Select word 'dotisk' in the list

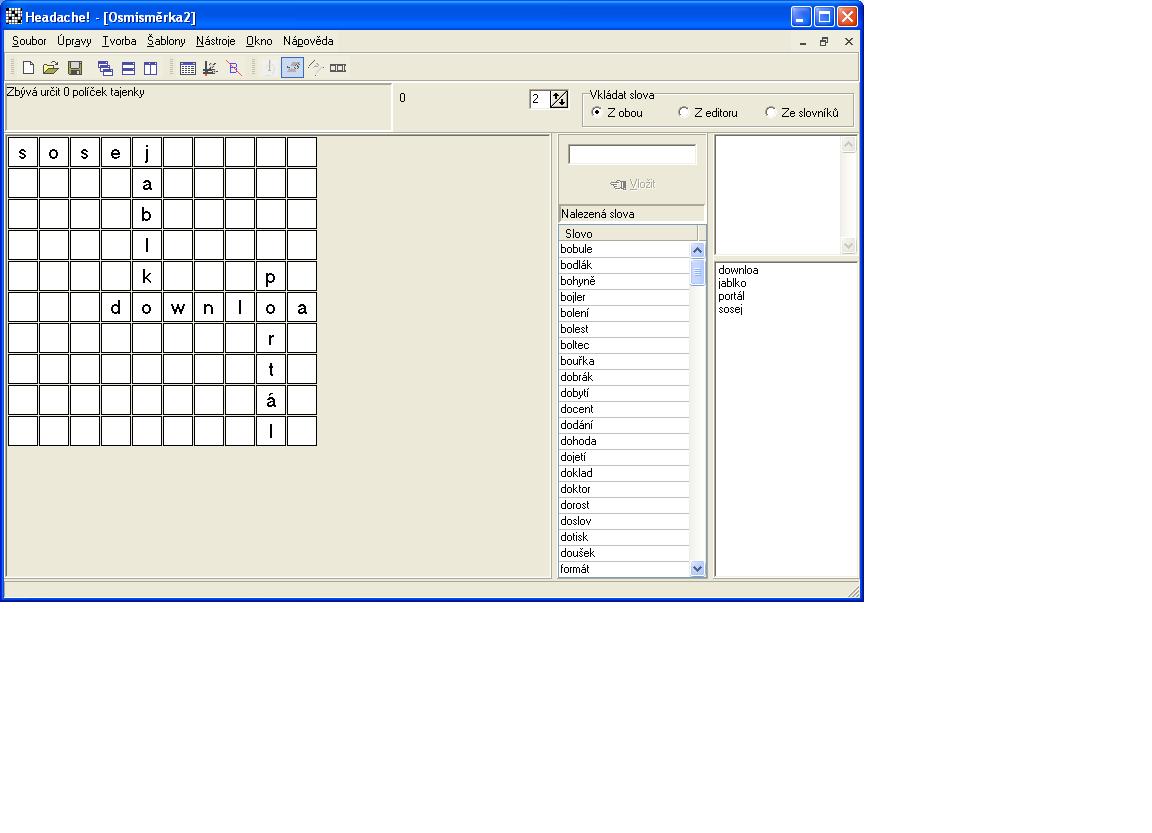pyautogui.click(x=624, y=537)
